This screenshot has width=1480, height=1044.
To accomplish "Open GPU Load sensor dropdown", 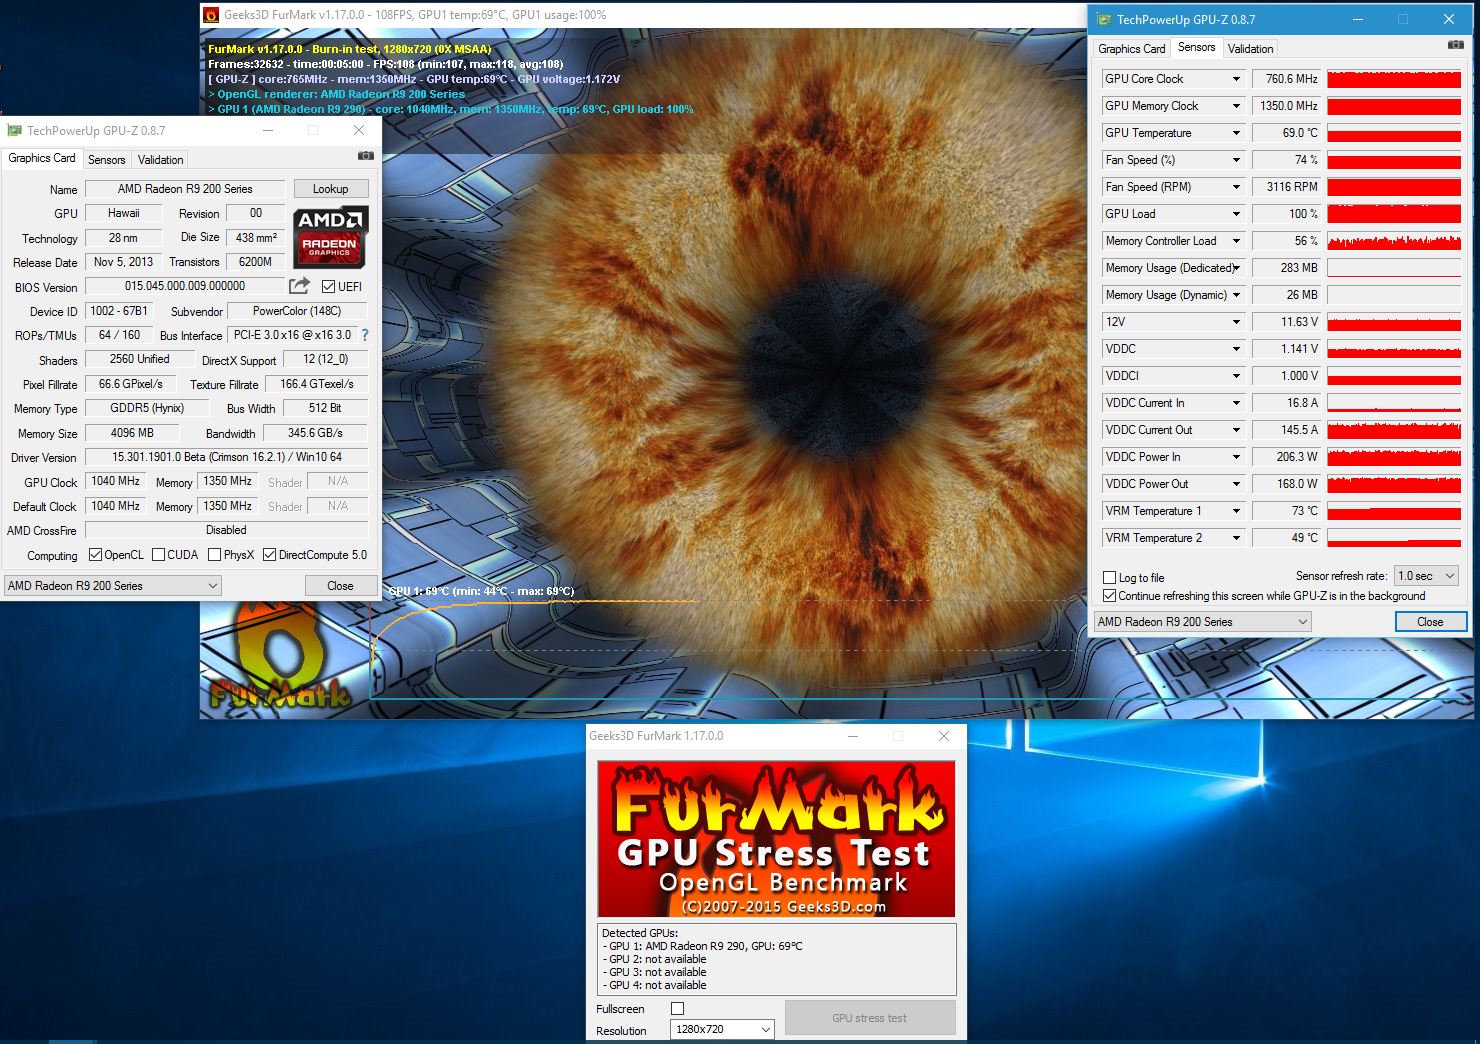I will 1236,214.
